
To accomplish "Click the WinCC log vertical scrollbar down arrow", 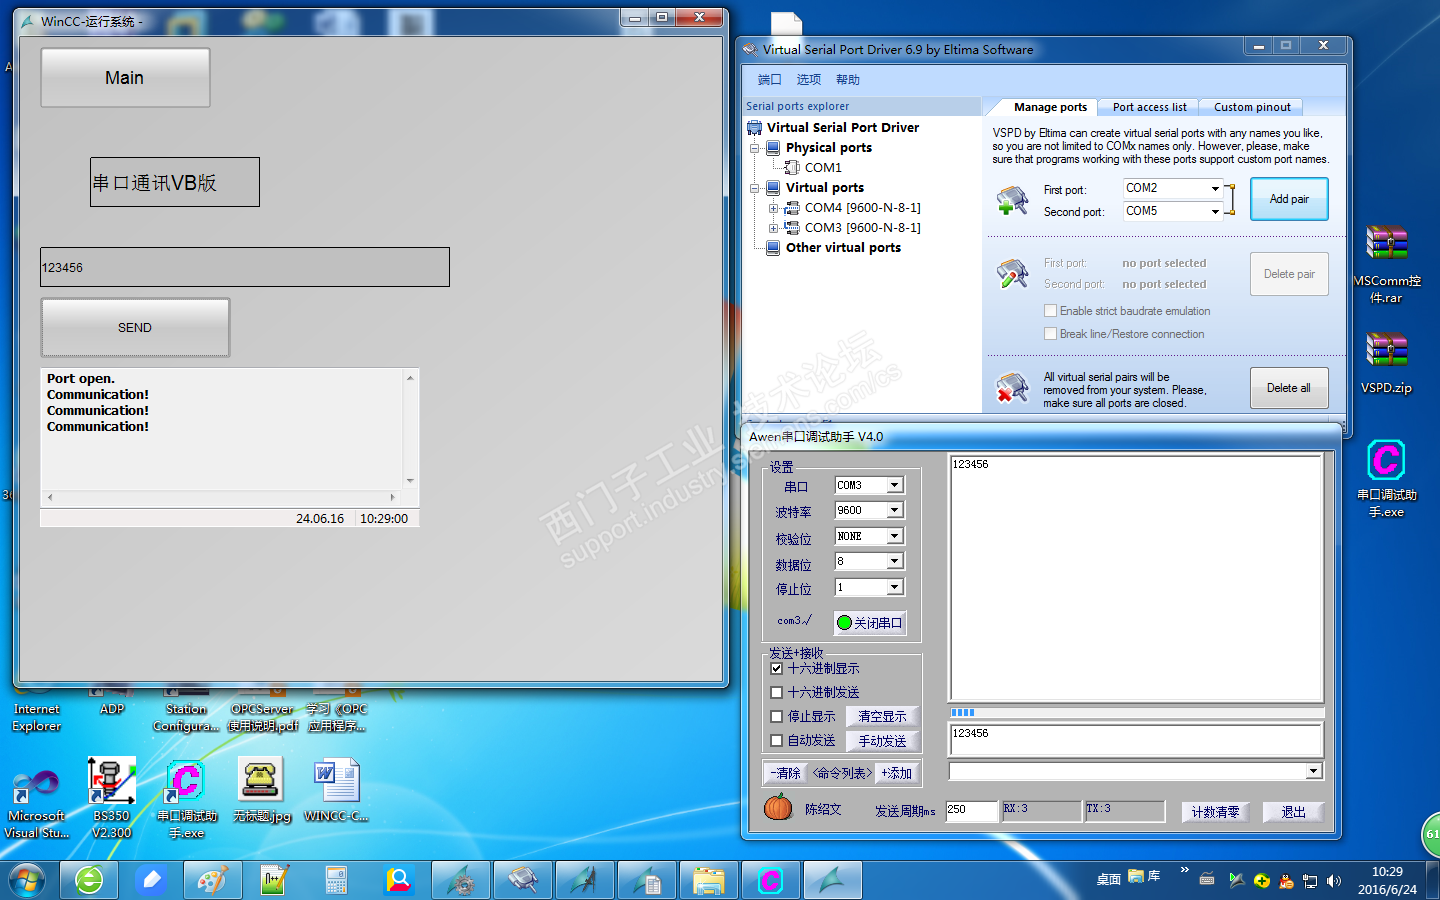I will coord(410,481).
